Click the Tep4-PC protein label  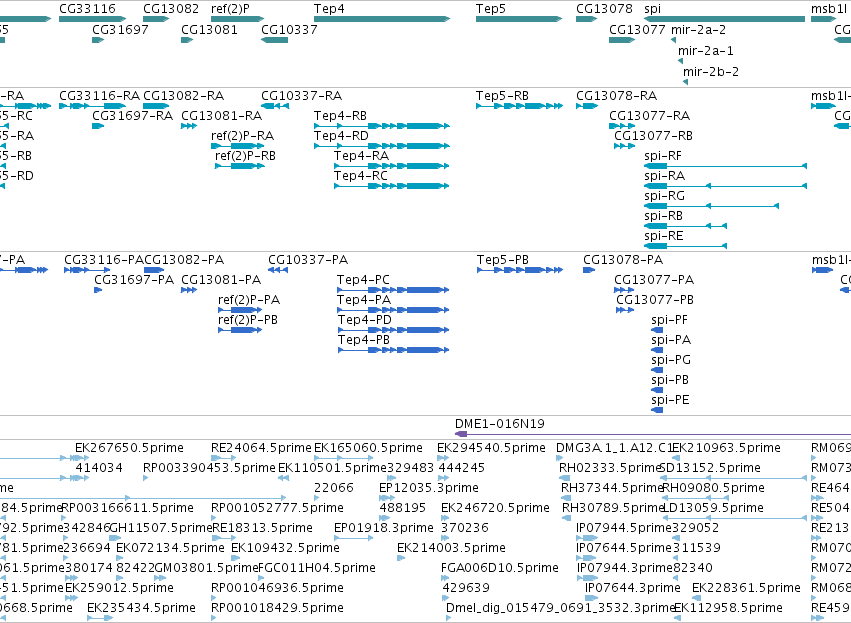click(363, 280)
